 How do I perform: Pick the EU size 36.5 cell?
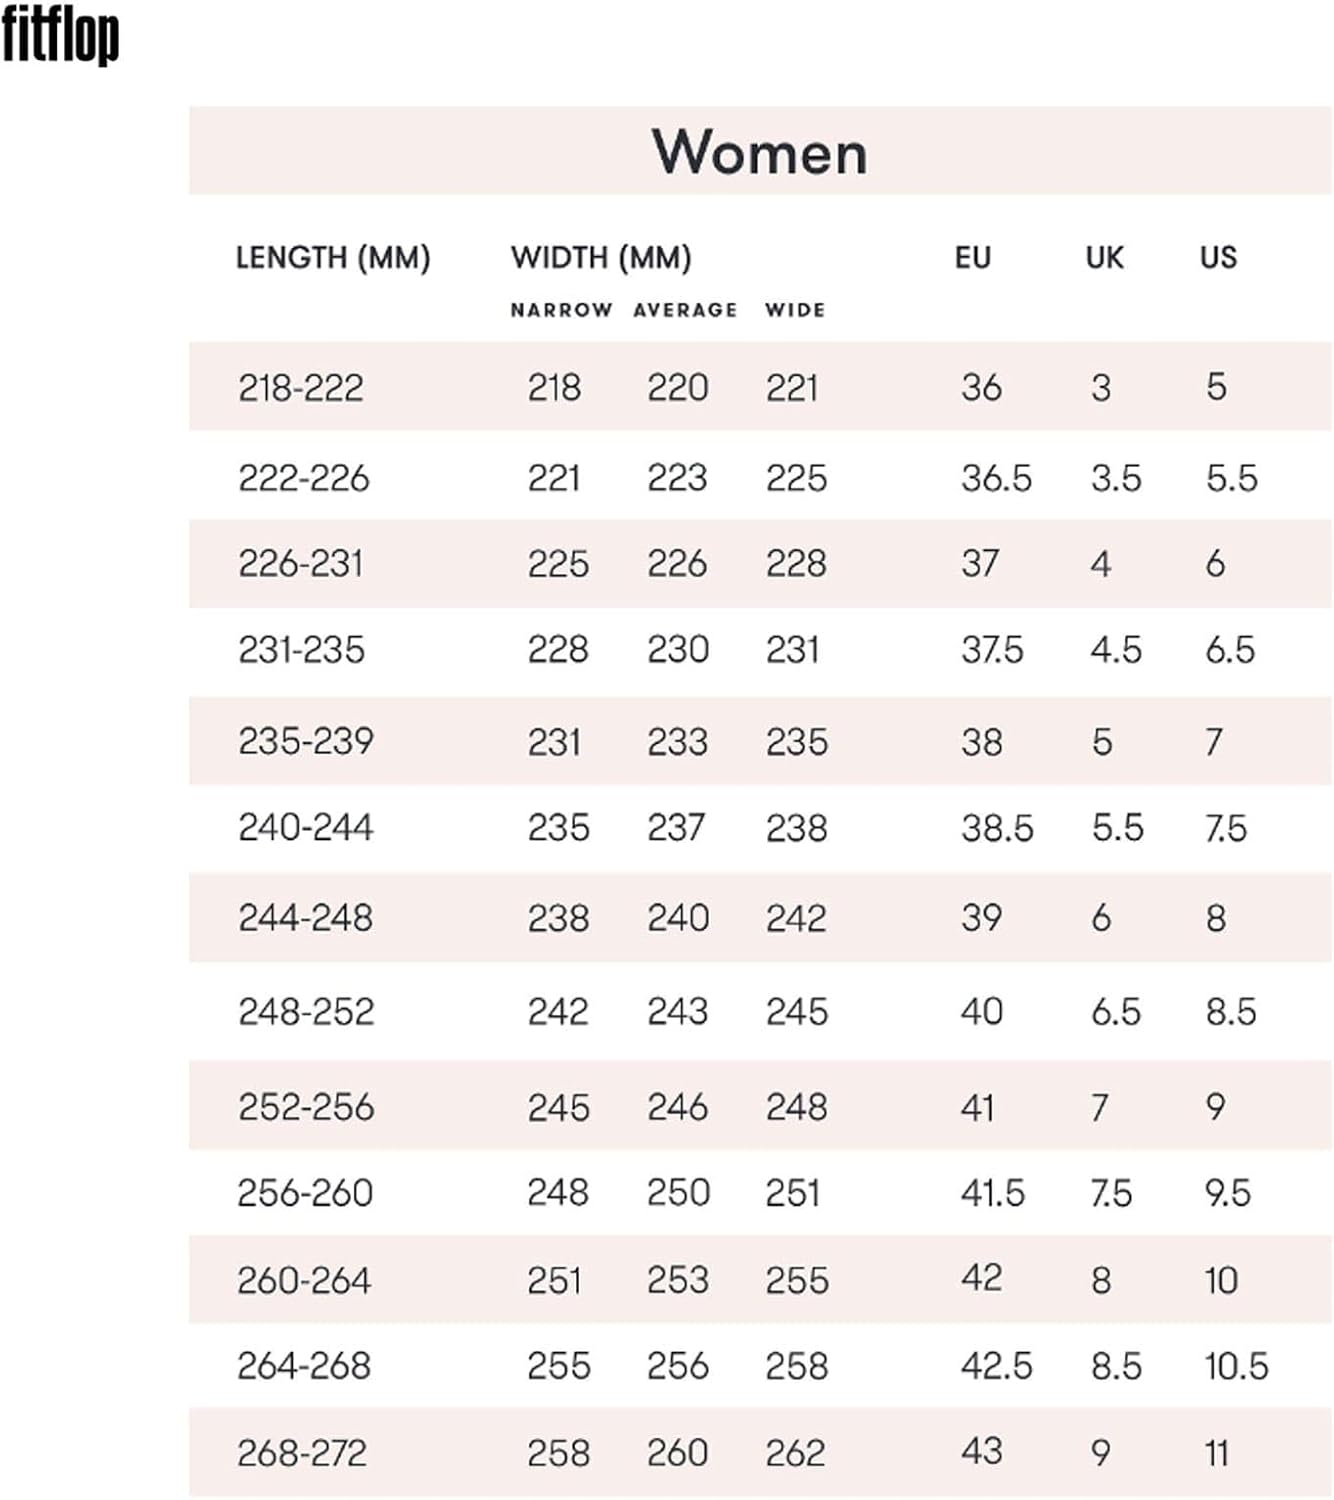(996, 478)
